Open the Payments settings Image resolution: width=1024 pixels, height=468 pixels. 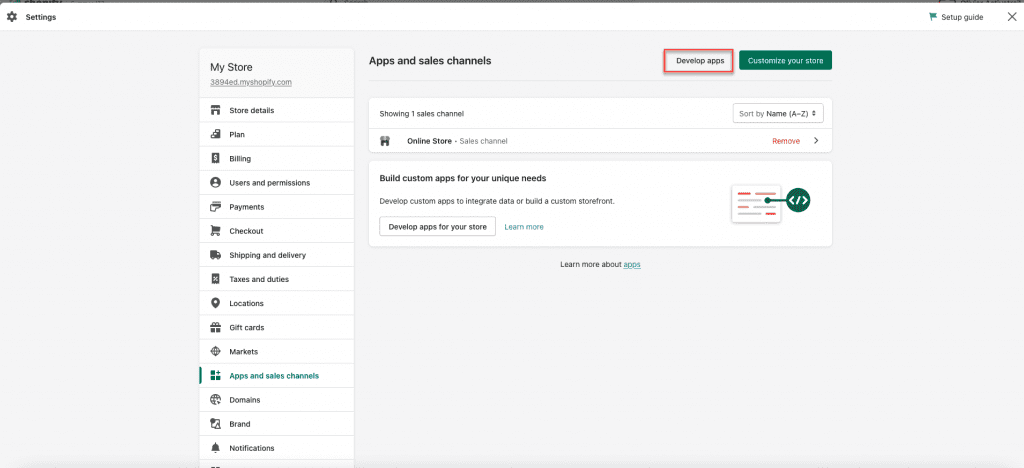(x=277, y=207)
